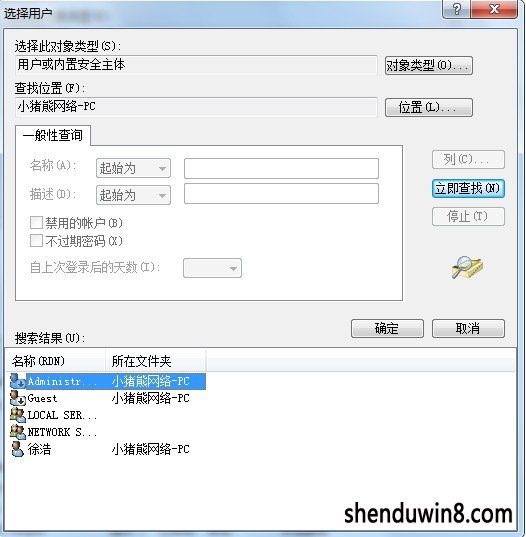The width and height of the screenshot is (526, 537).
Task: Select the Administrator user icon in results
Action: click(17, 381)
